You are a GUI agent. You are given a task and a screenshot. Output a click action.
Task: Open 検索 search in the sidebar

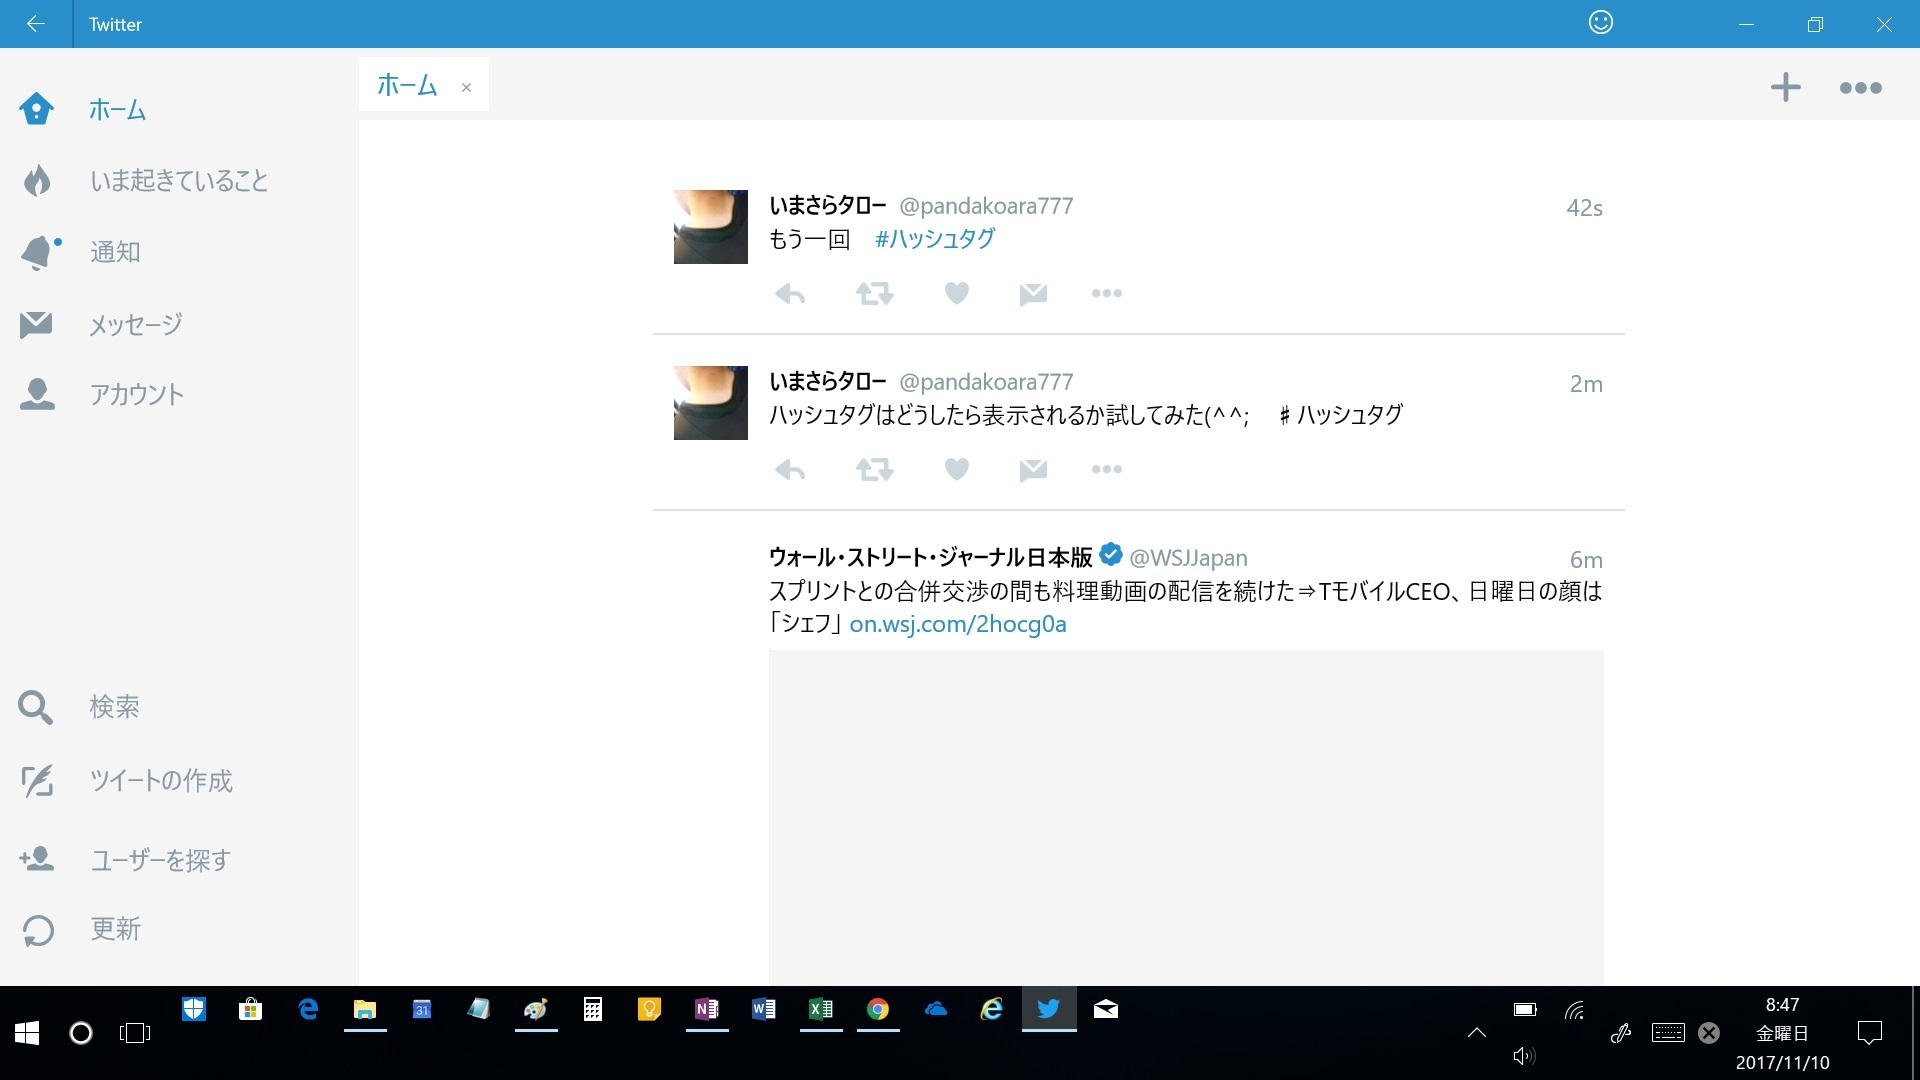click(114, 707)
